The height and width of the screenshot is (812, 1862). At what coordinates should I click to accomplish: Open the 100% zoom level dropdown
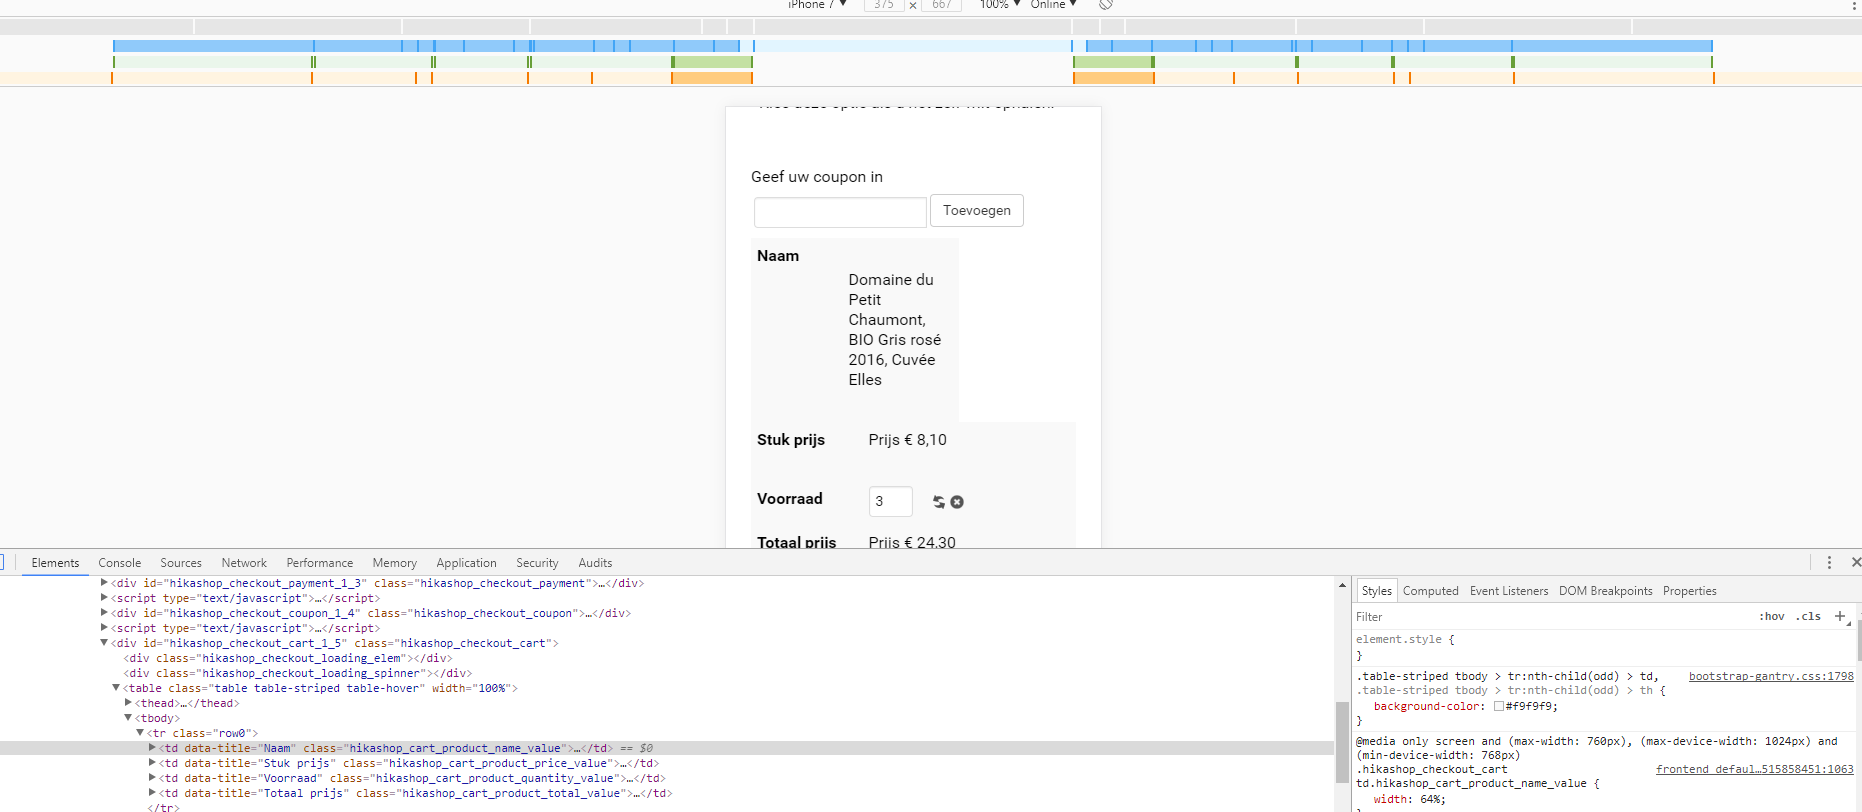[x=999, y=5]
